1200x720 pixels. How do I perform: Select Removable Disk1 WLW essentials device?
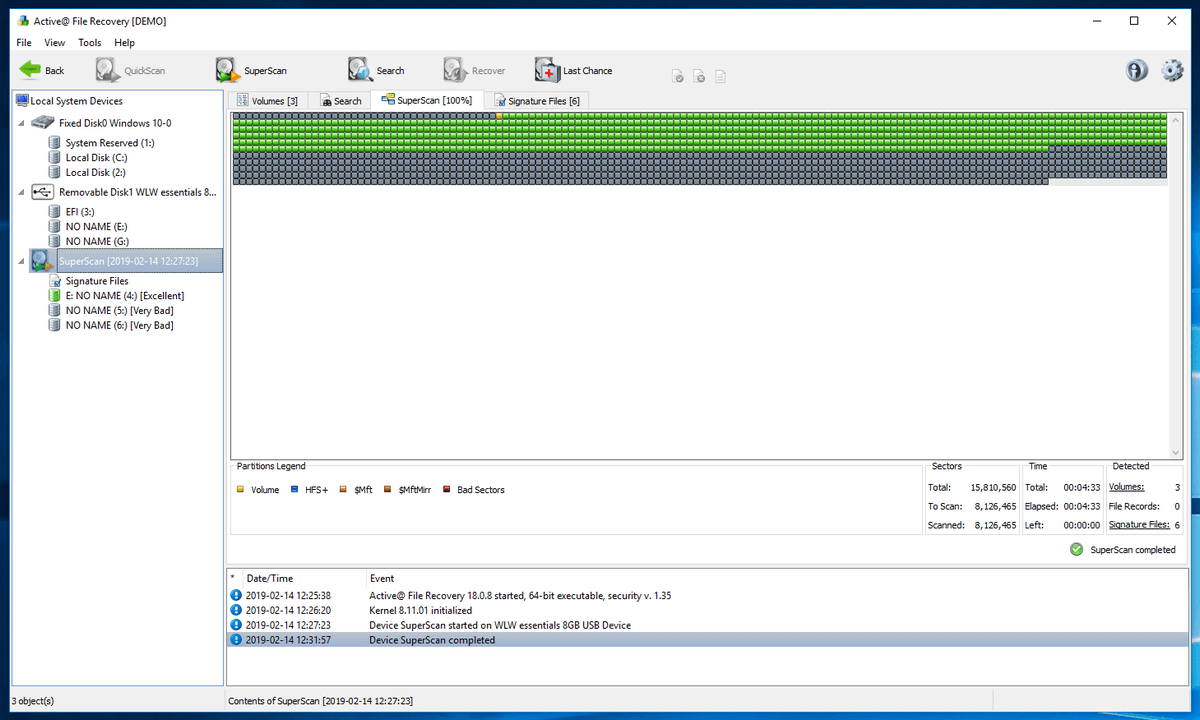(137, 192)
